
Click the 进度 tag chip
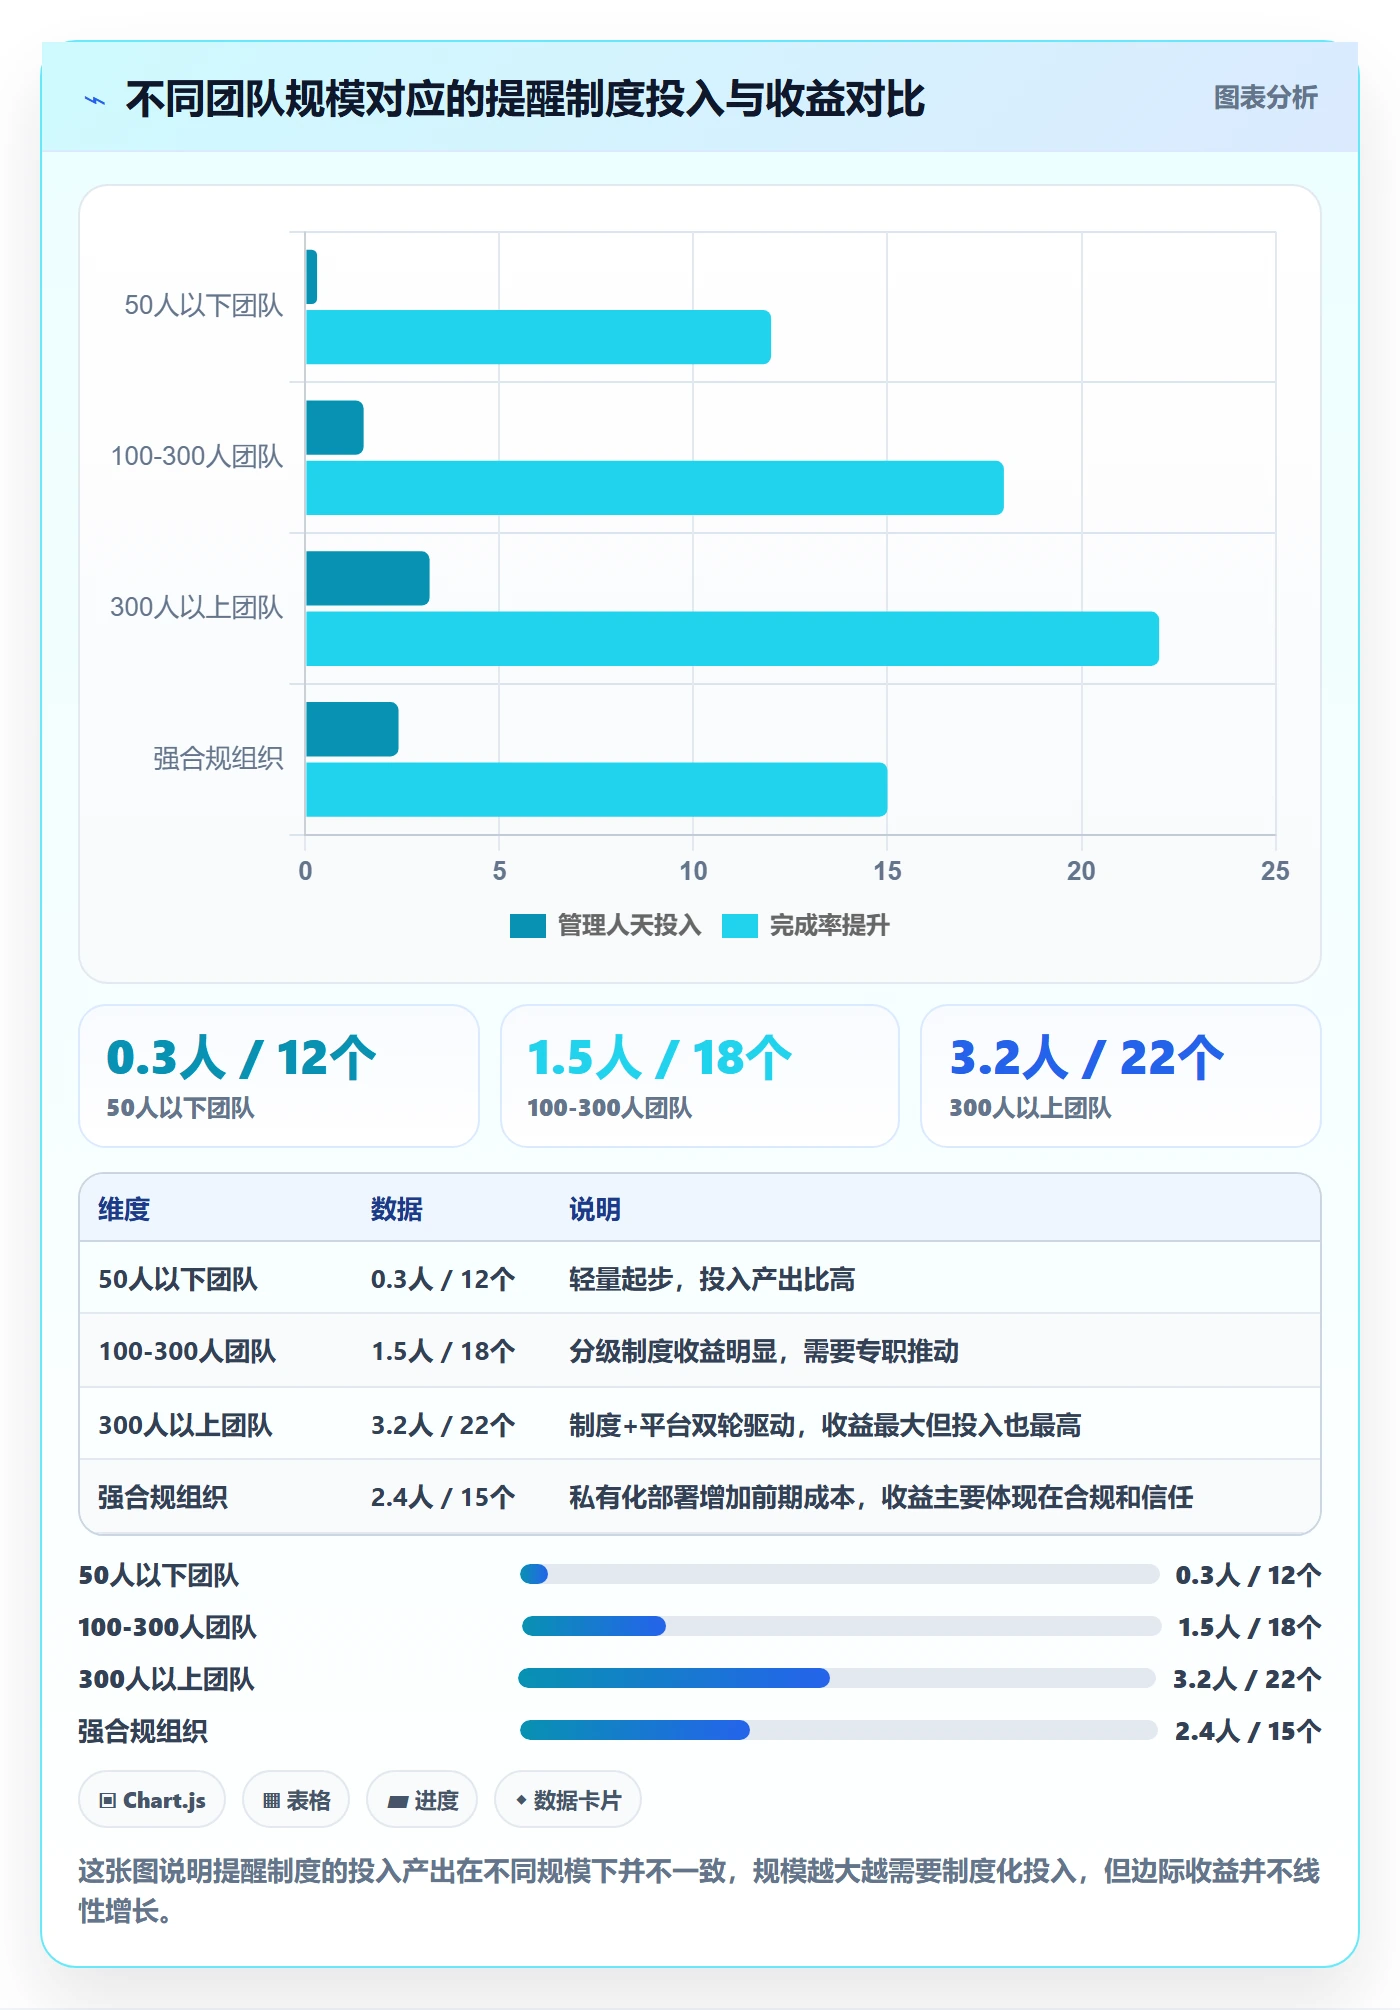[422, 1800]
